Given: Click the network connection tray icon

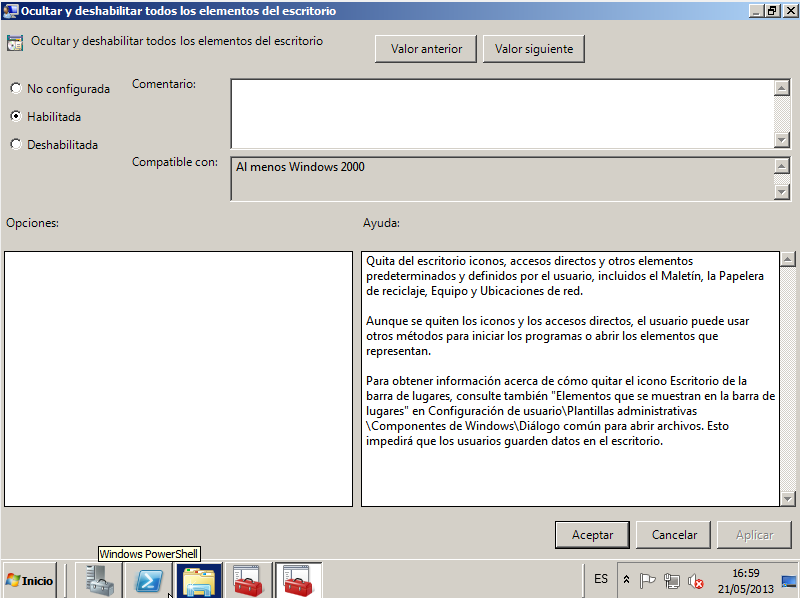Looking at the screenshot, I should [671, 580].
